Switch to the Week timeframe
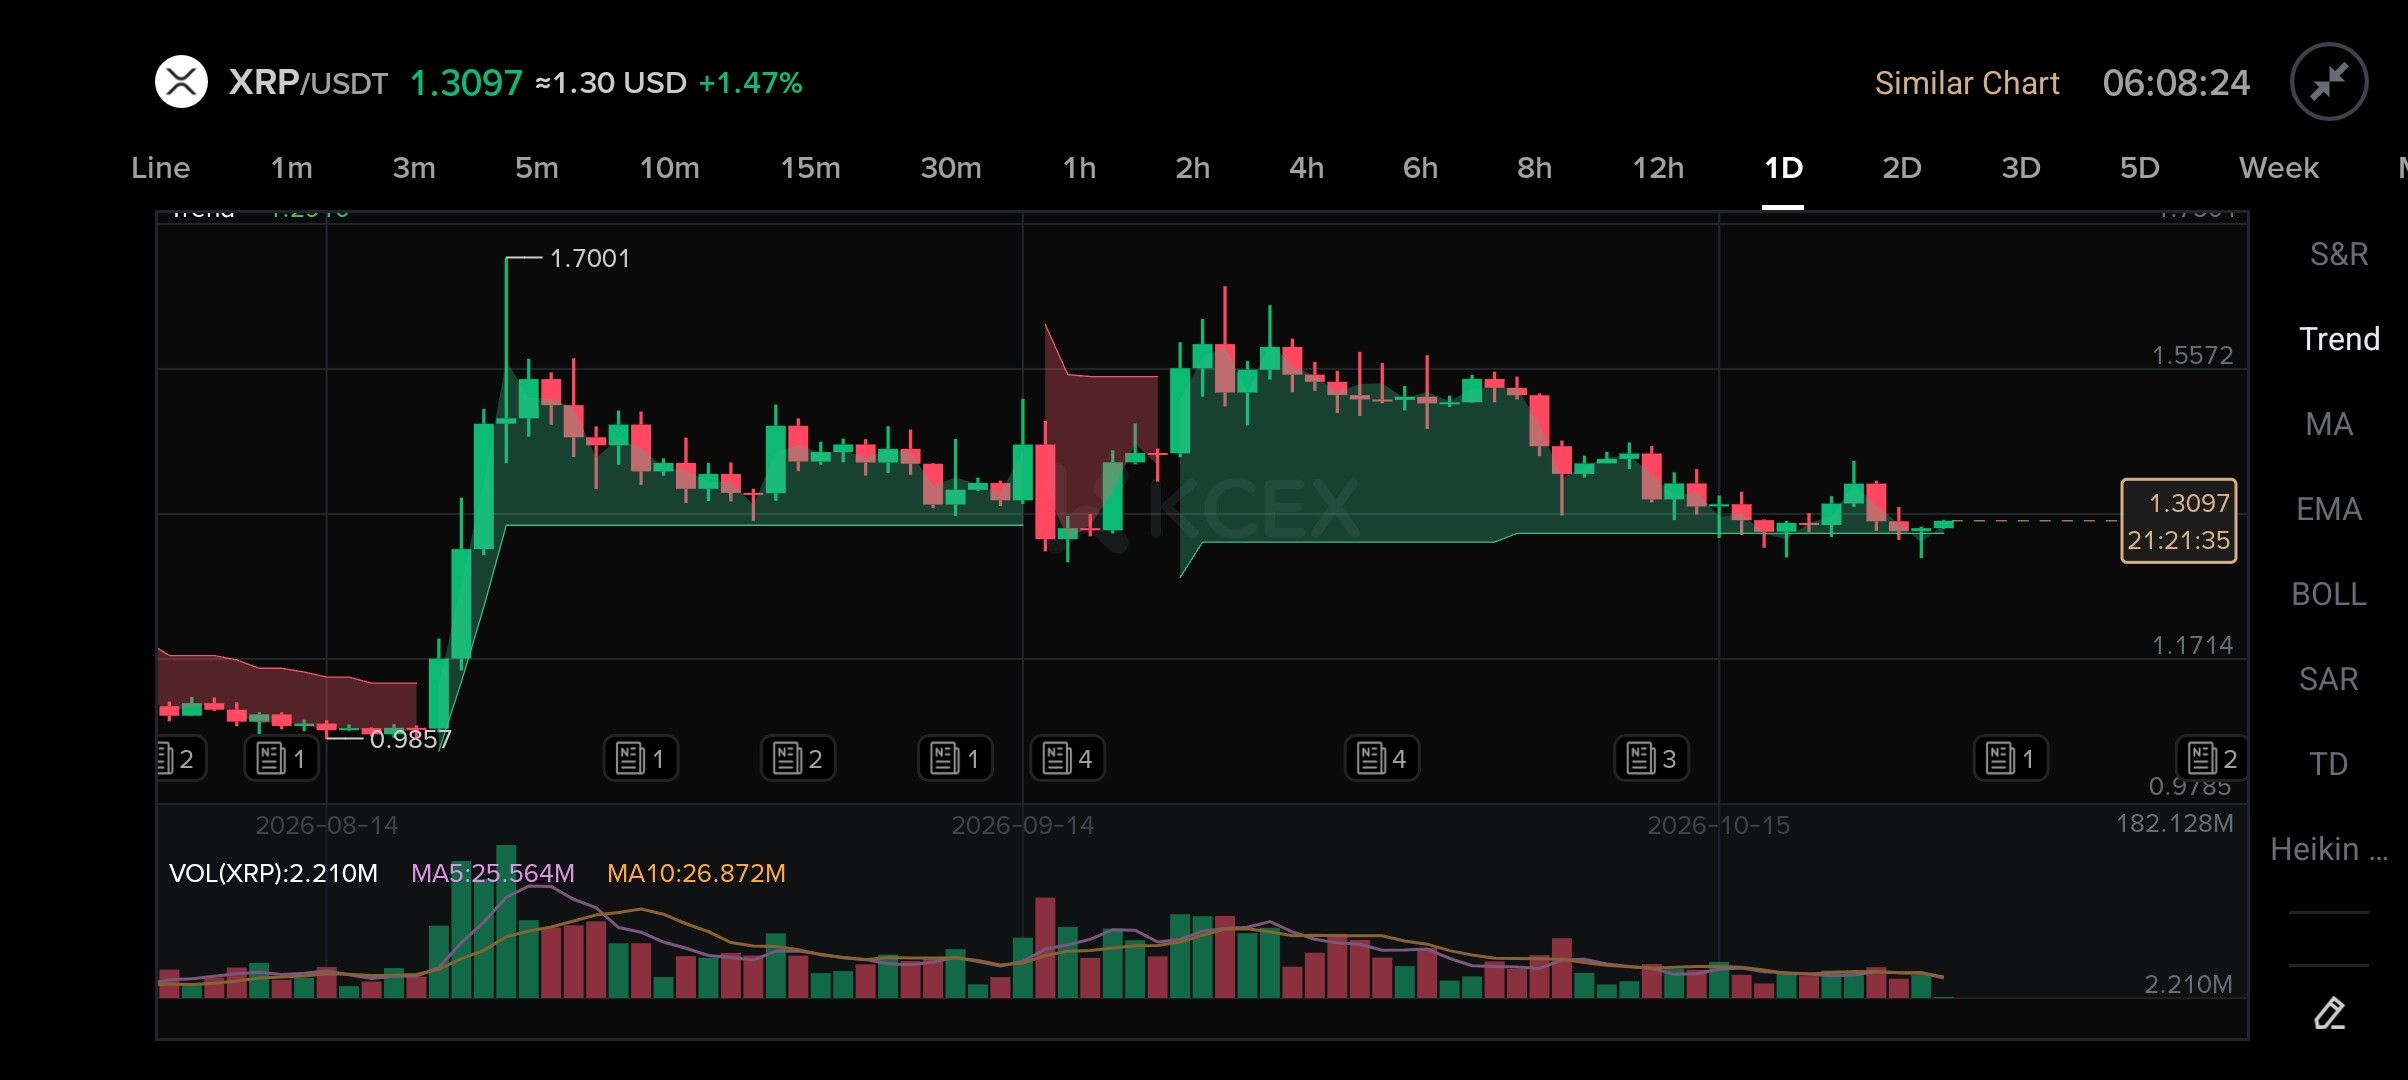2408x1080 pixels. pos(2279,168)
